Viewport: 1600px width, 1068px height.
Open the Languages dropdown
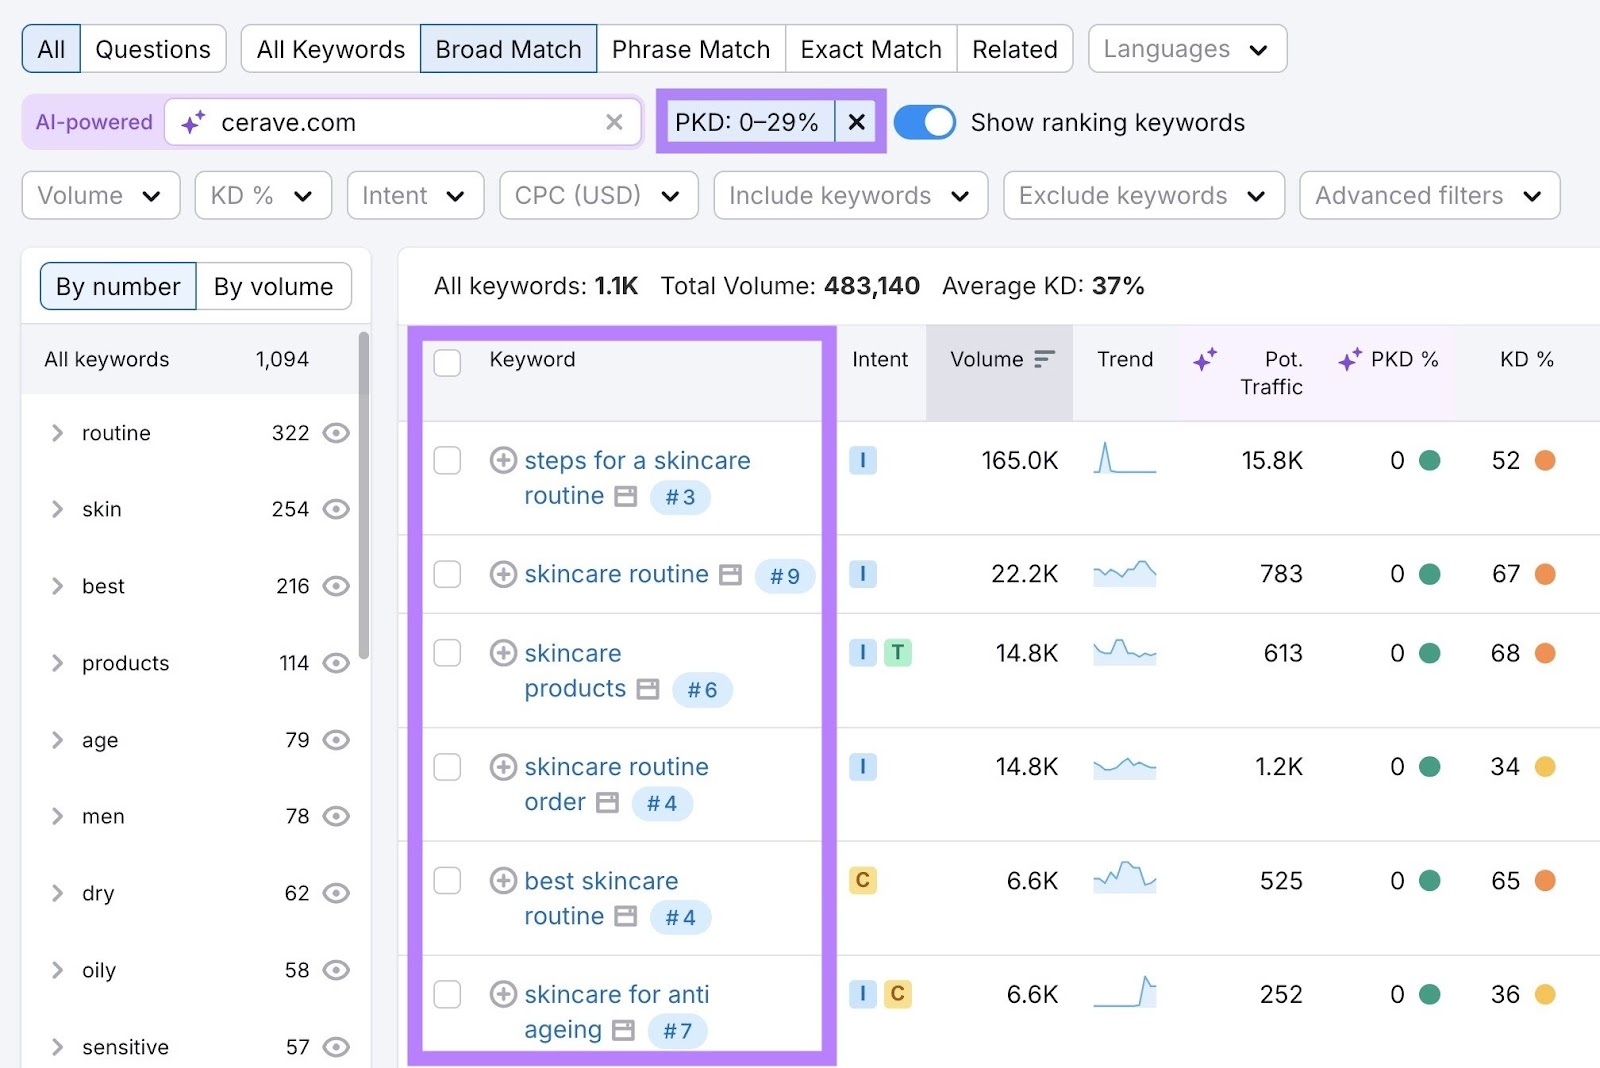1186,48
